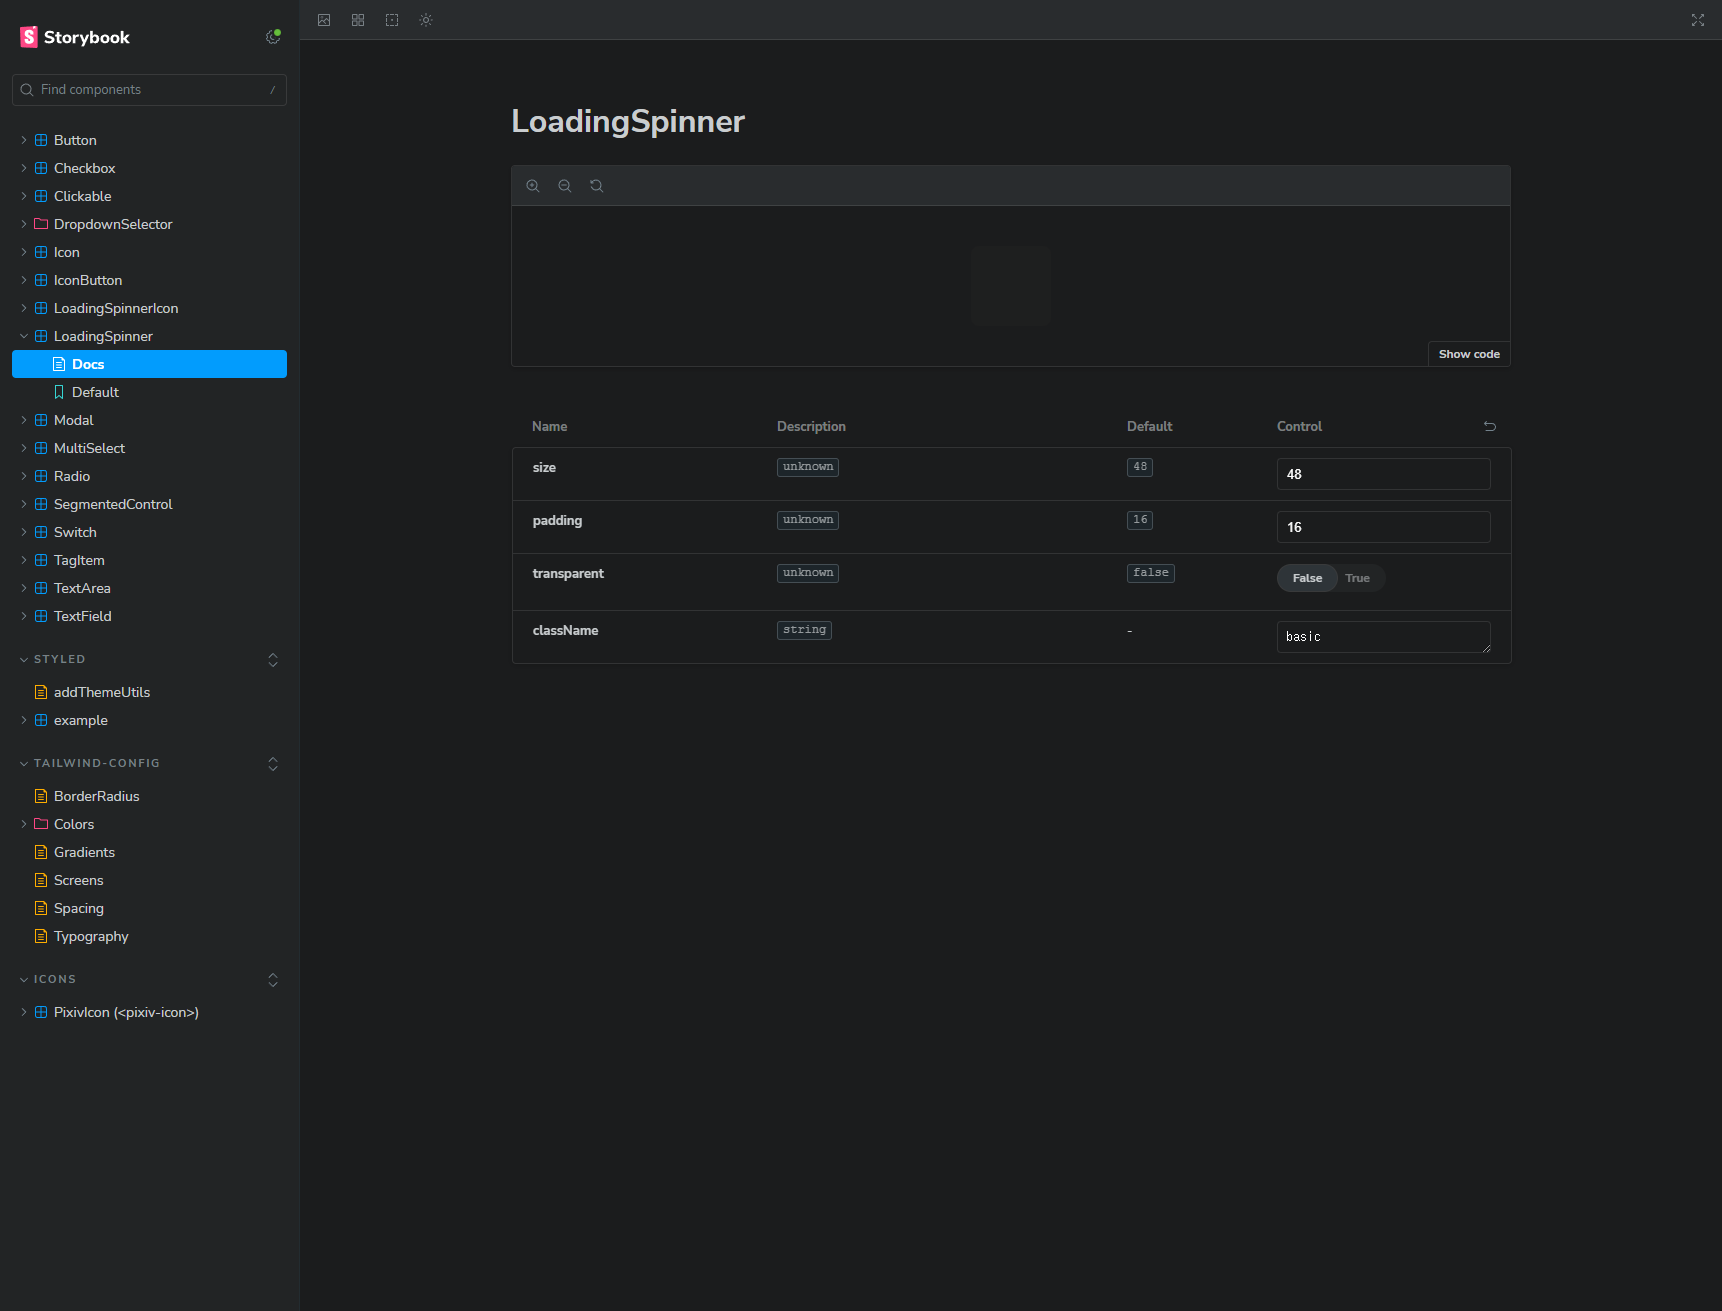Expand the Colors folder chevron
Screen dimensions: 1722x1311
tap(24, 824)
